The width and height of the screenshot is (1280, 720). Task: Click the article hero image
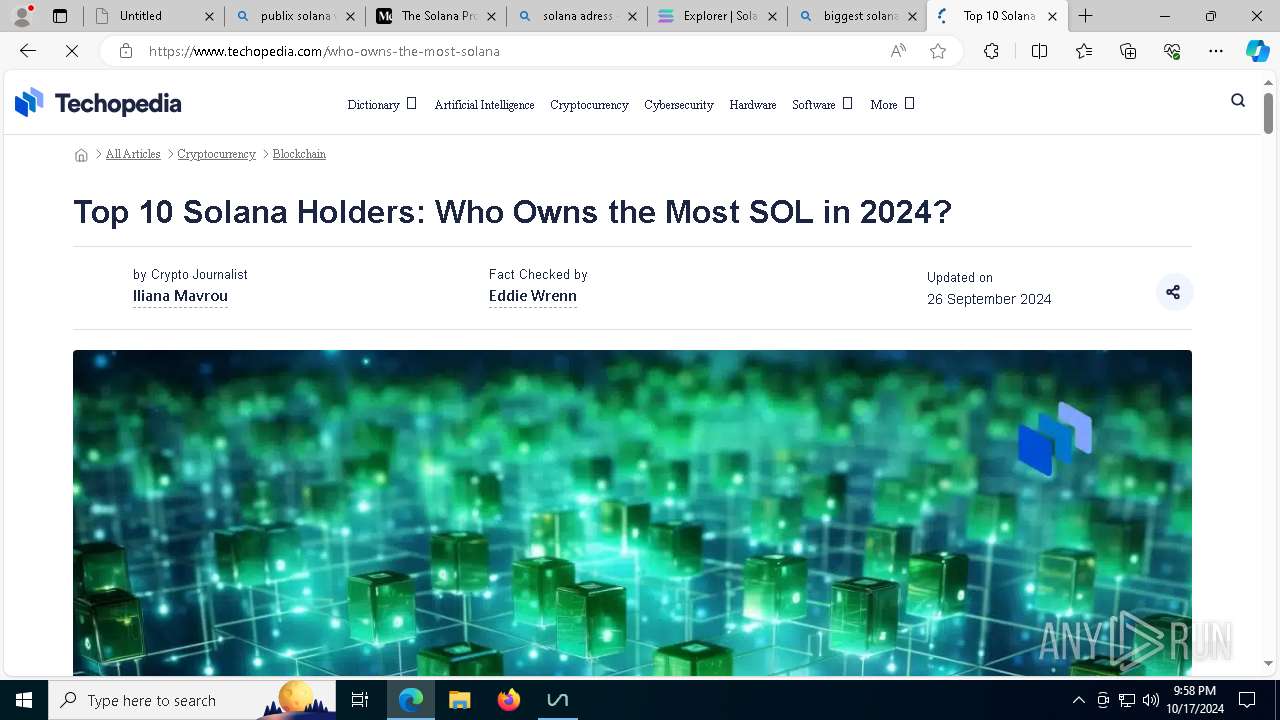pyautogui.click(x=632, y=512)
